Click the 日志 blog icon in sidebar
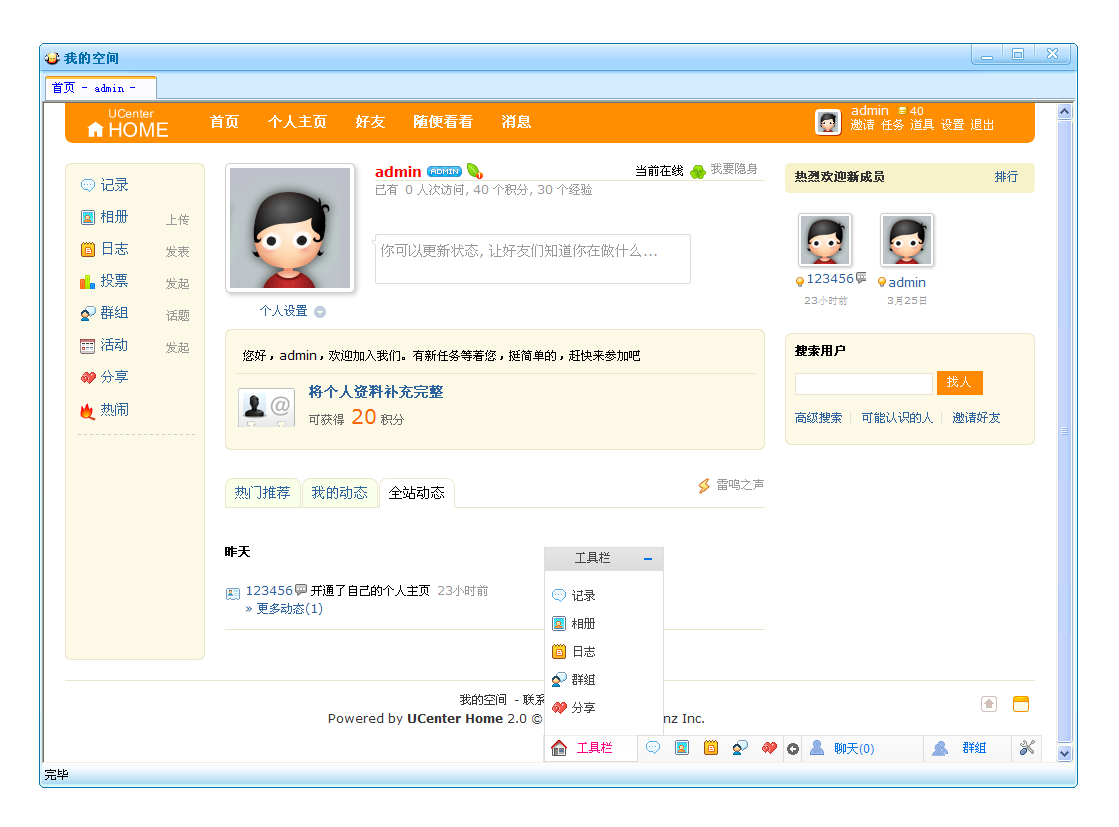Screen dimensions: 1119x827 [x=88, y=250]
